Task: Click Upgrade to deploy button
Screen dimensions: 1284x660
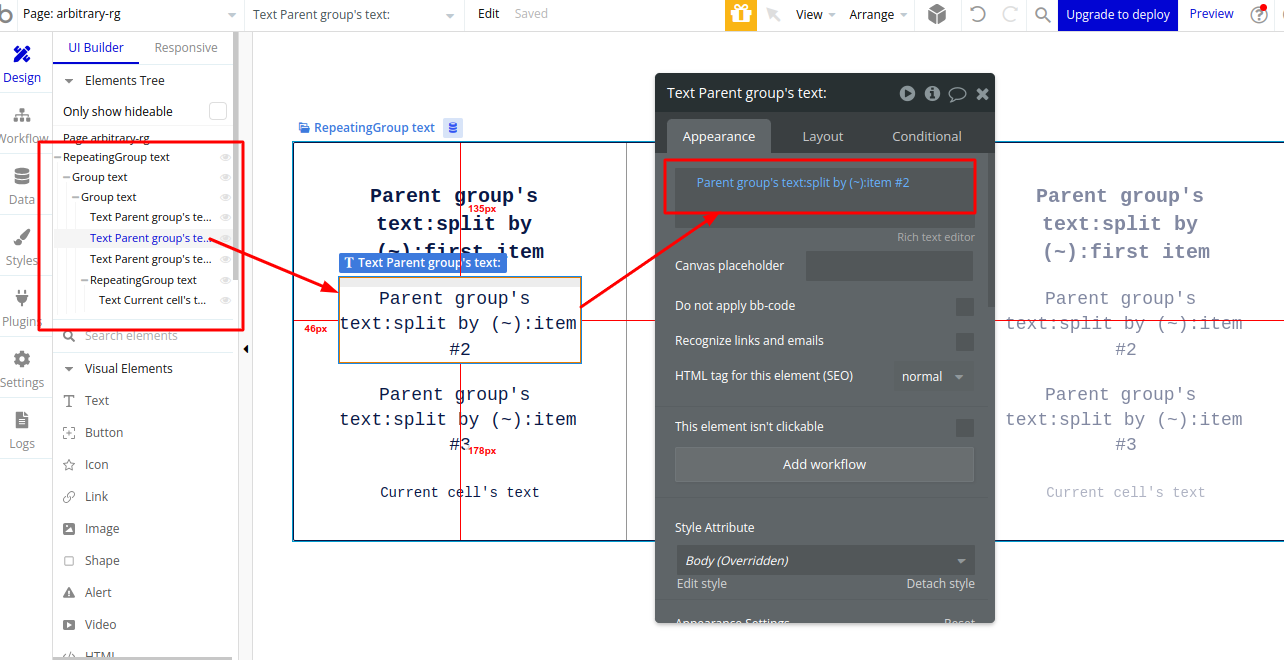Action: 1118,14
